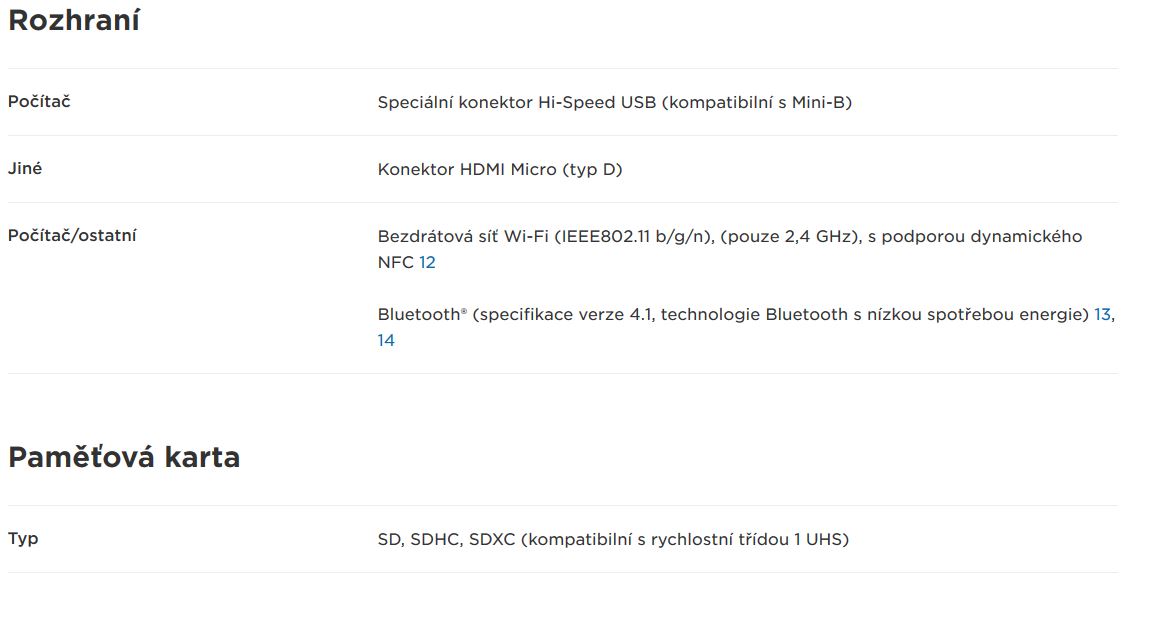
Task: Click the words 'typ D'
Action: pyautogui.click(x=592, y=170)
